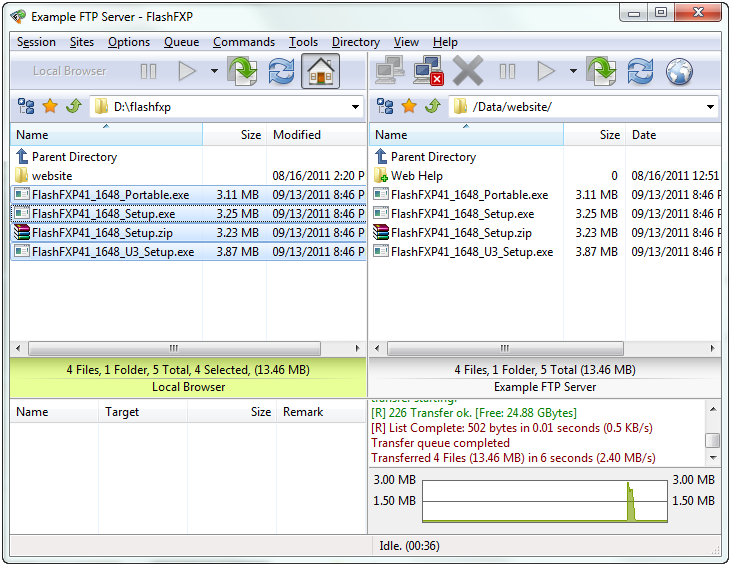
Task: Click the home Local Browser switch icon
Action: tap(320, 71)
